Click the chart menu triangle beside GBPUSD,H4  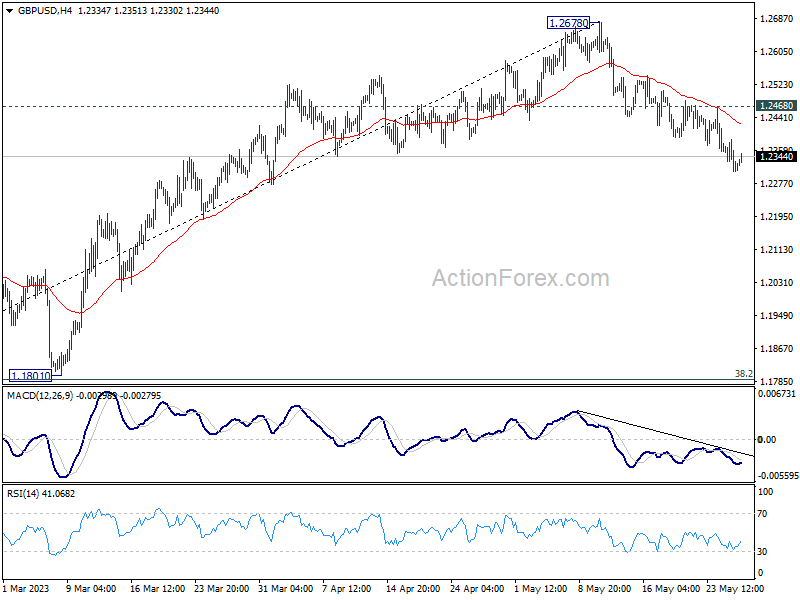click(x=10, y=11)
